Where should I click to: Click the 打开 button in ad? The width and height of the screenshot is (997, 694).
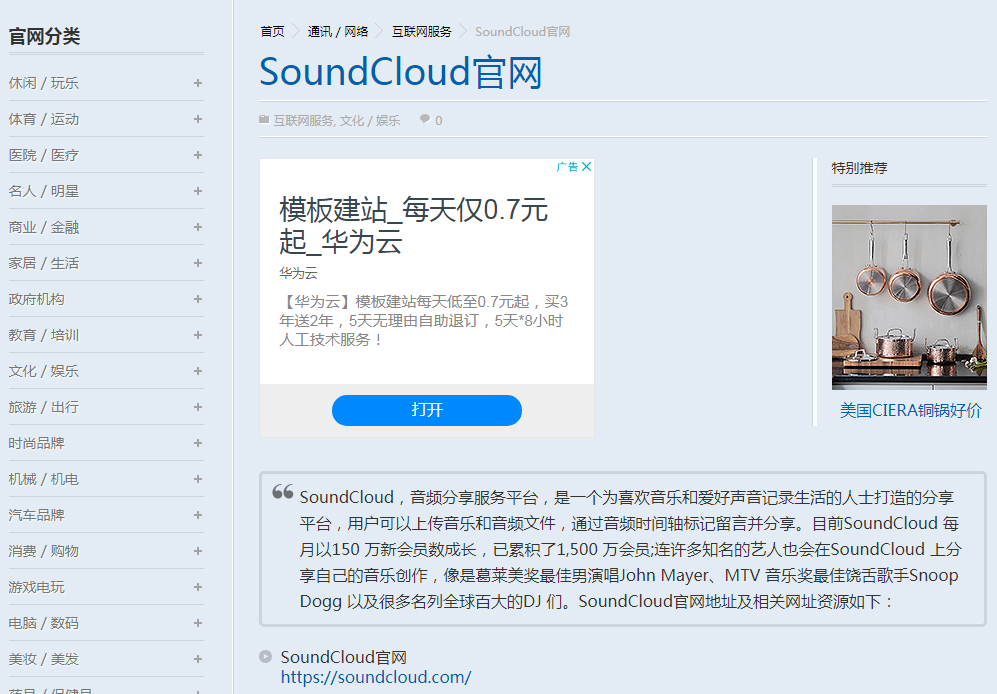[427, 410]
